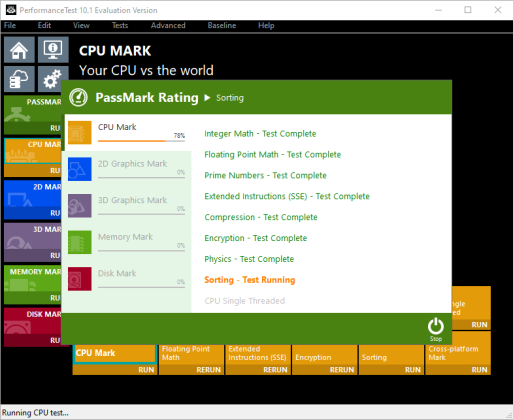
Task: Maximize the PerformanceTest window
Action: (x=468, y=10)
